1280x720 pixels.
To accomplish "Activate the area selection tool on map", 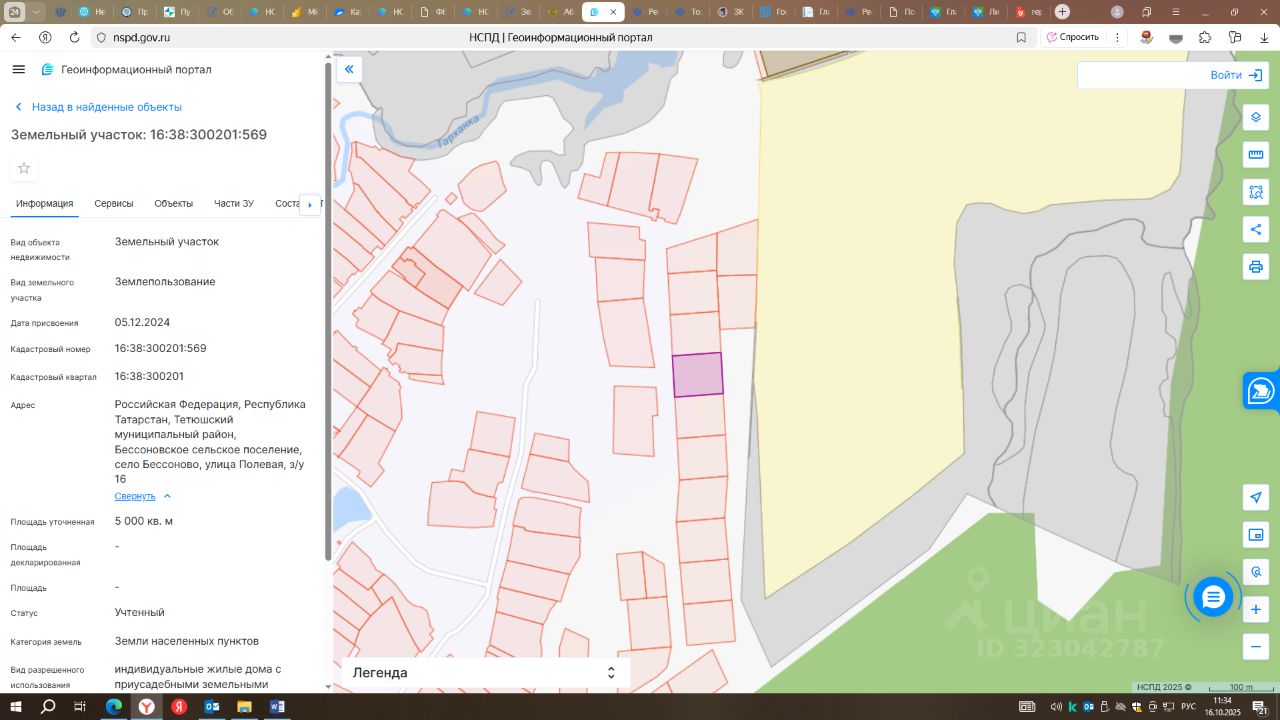I will [x=1256, y=192].
